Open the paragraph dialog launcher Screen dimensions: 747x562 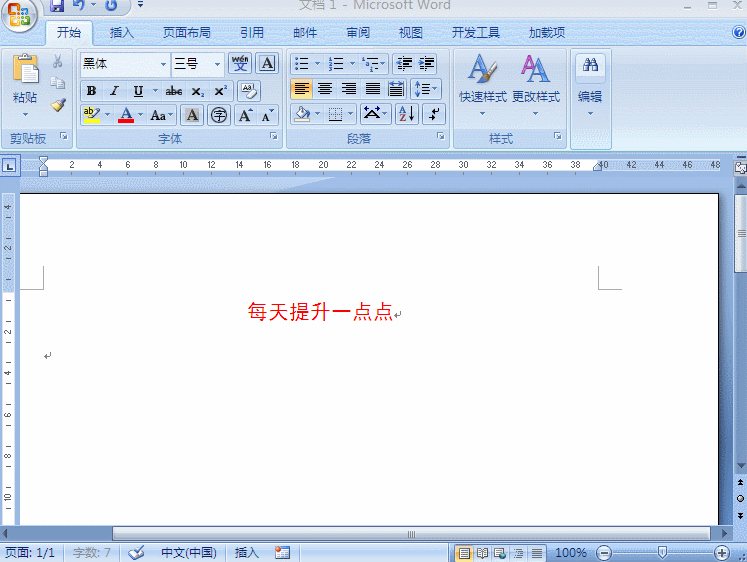[441, 136]
